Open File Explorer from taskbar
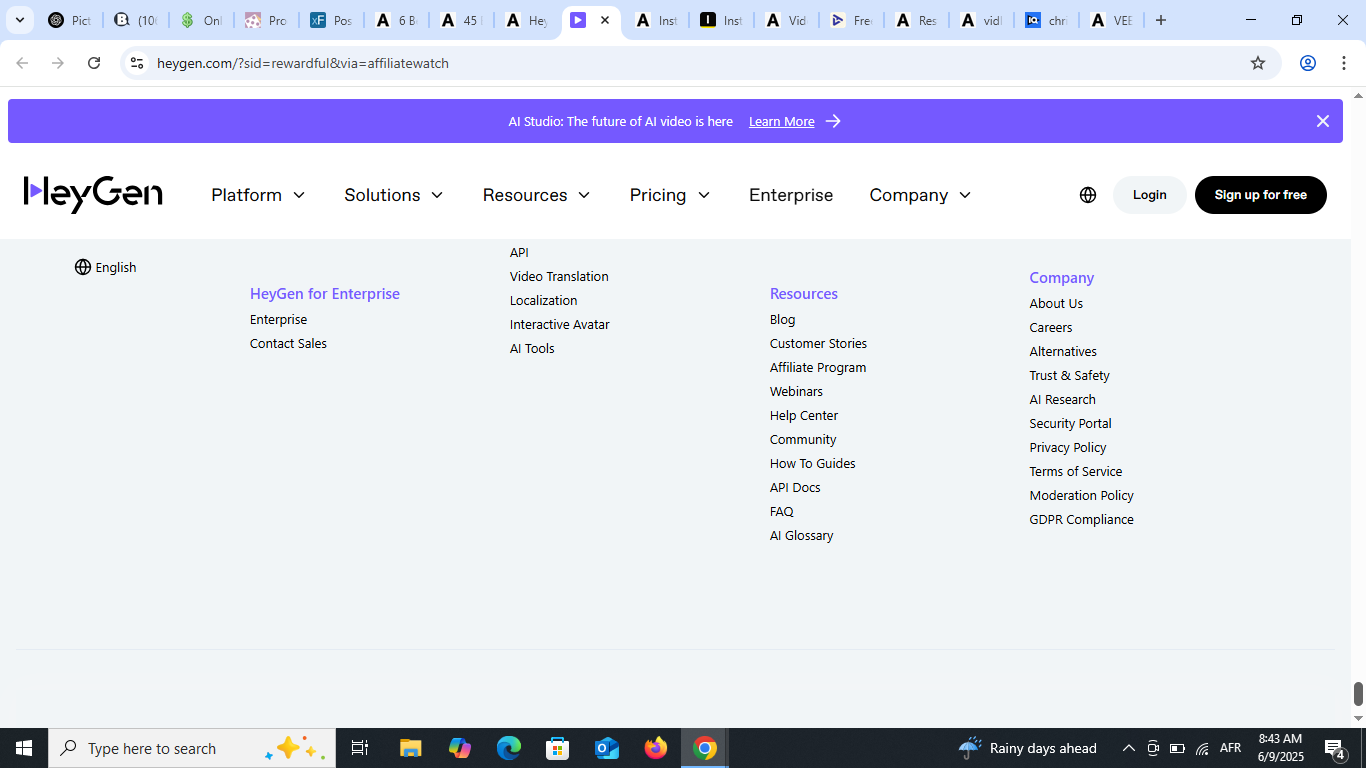 [x=410, y=748]
